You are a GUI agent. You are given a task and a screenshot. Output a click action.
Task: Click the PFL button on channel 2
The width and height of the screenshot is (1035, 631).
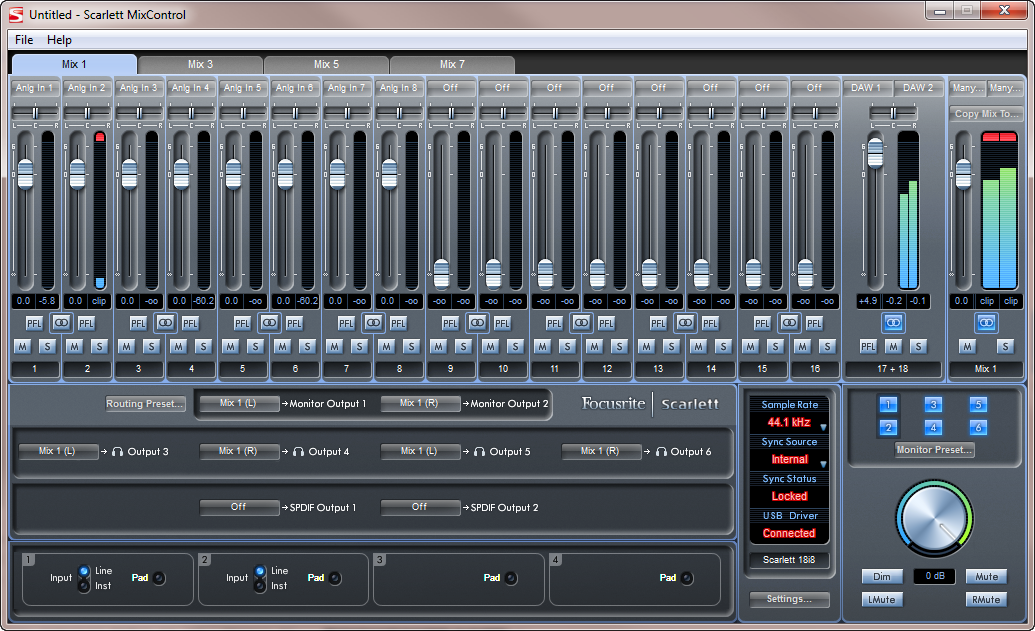86,323
